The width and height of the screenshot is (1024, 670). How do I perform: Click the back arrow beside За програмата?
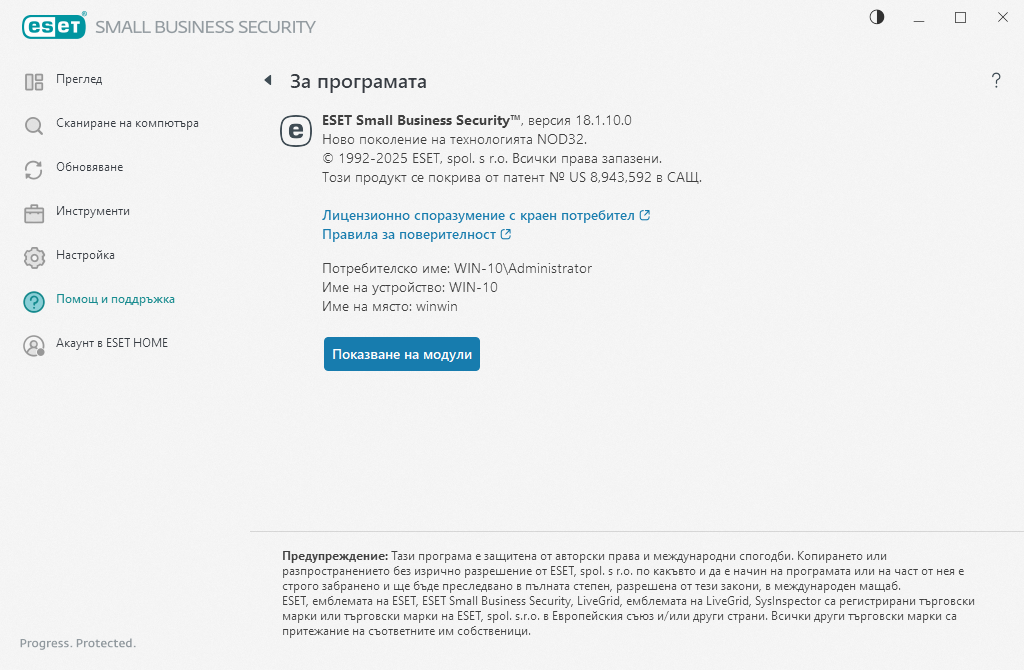coord(268,79)
